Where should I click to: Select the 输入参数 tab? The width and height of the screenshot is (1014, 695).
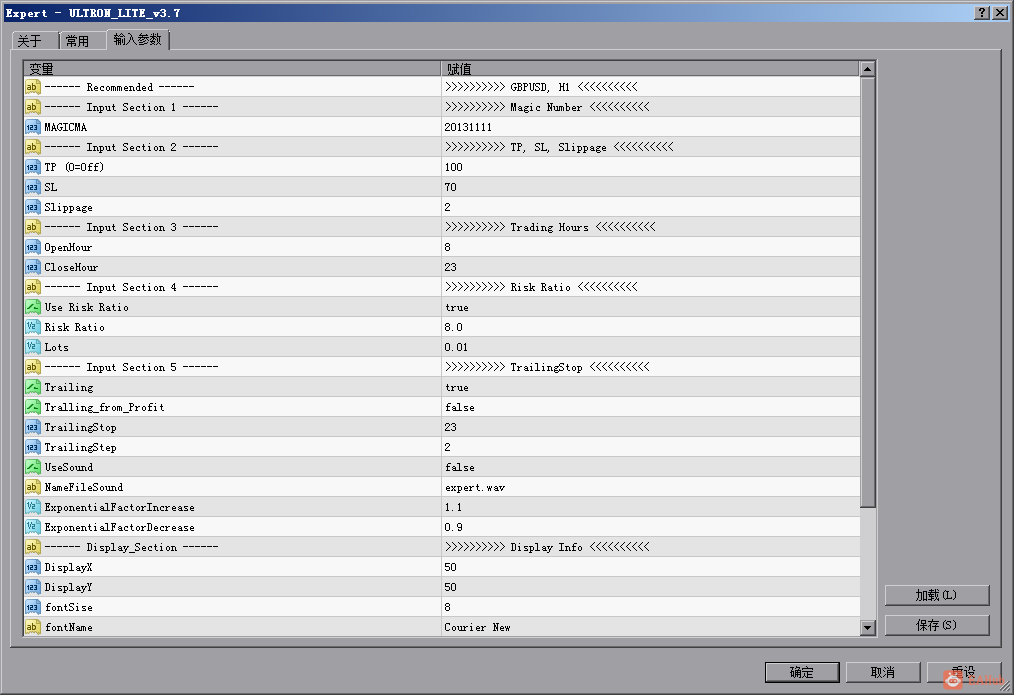[x=138, y=39]
